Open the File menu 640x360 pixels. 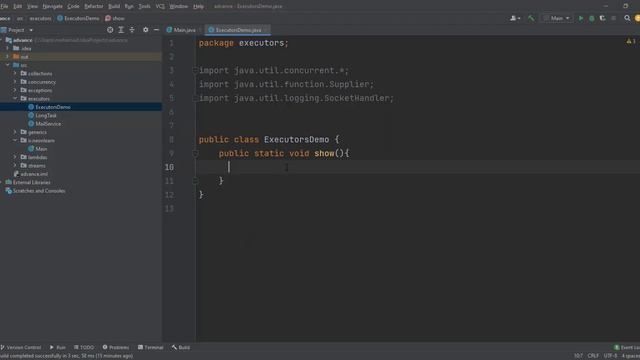(x=4, y=6)
